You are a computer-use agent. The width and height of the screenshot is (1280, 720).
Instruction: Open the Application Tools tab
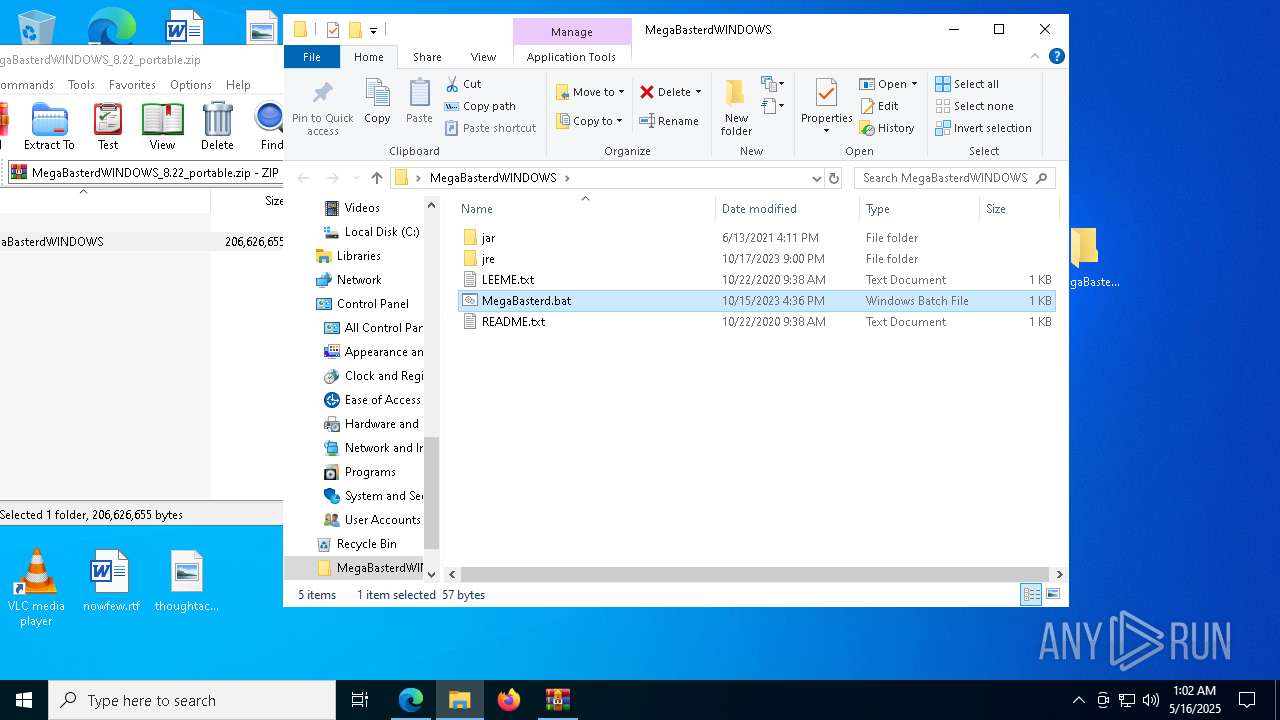pos(571,57)
